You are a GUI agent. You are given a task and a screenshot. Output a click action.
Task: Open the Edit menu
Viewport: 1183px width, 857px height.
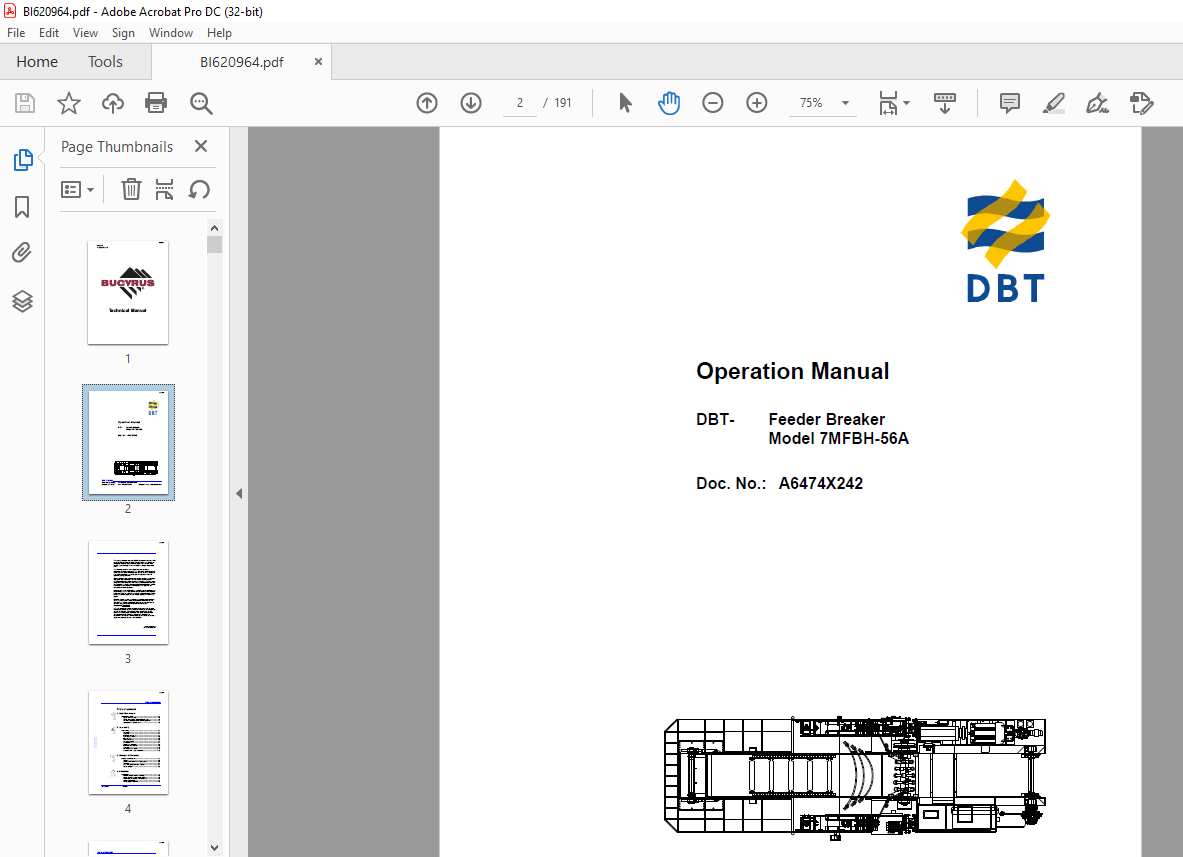click(49, 33)
